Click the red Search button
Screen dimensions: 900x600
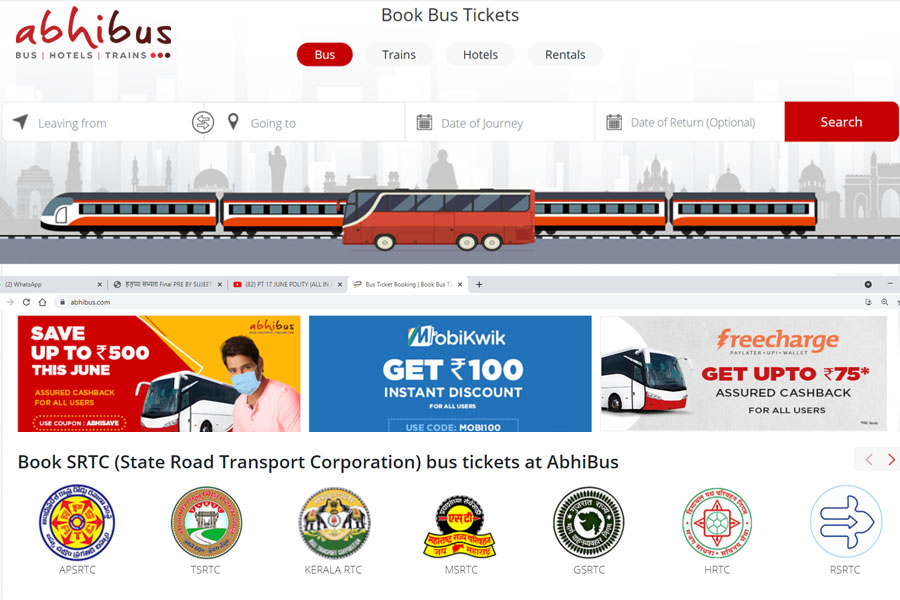(841, 122)
